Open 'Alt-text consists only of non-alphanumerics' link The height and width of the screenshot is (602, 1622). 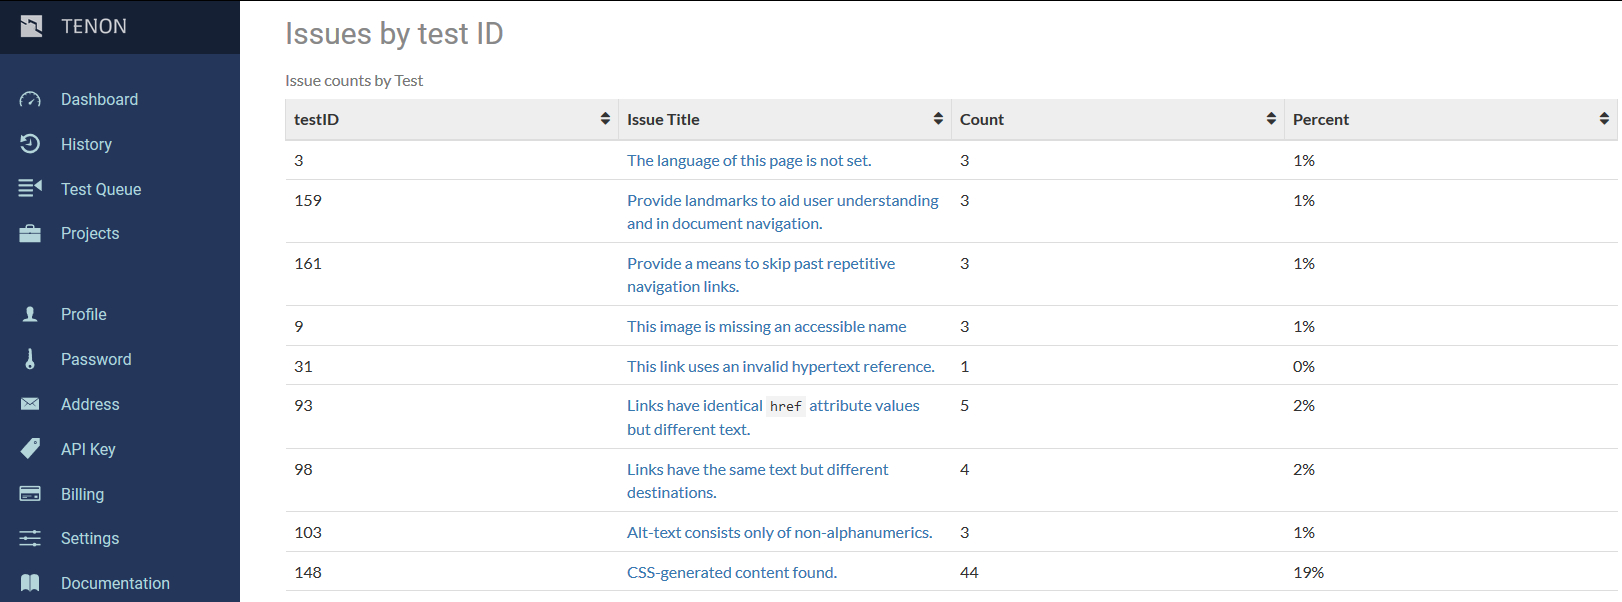779,532
